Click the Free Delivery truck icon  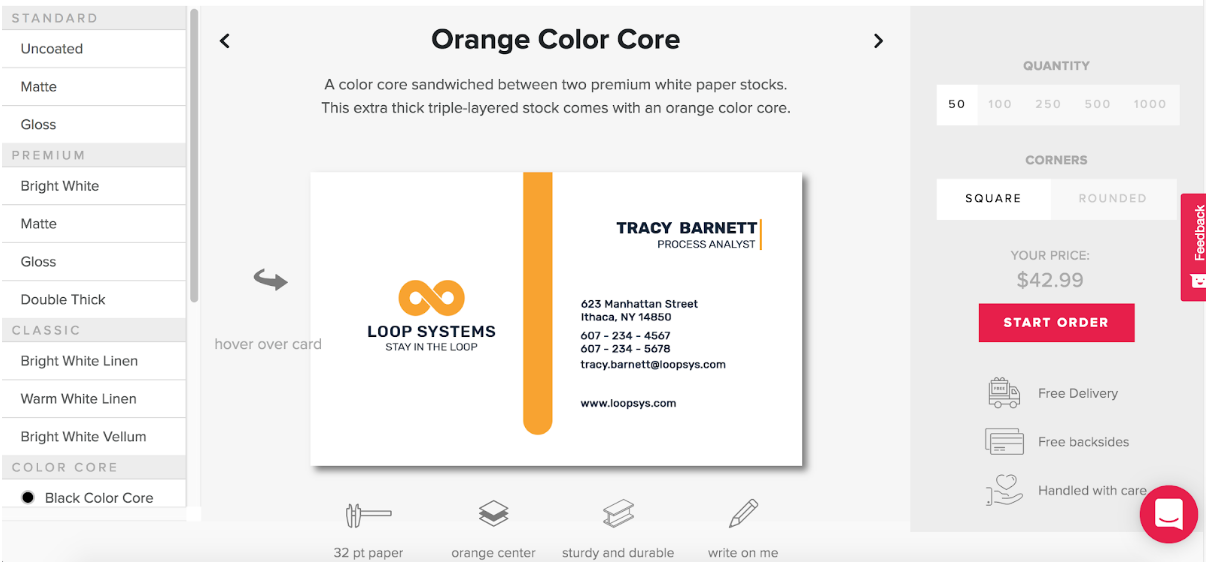[1004, 393]
